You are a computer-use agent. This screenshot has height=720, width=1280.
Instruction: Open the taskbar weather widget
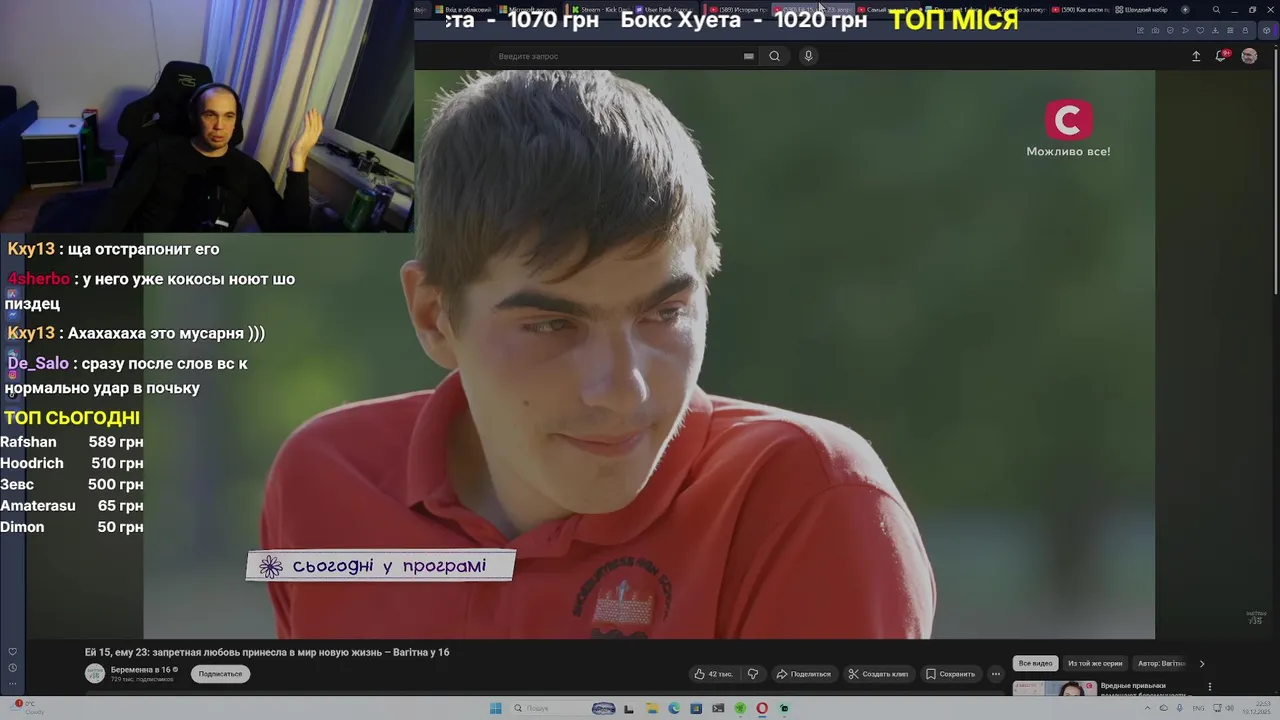click(x=26, y=708)
